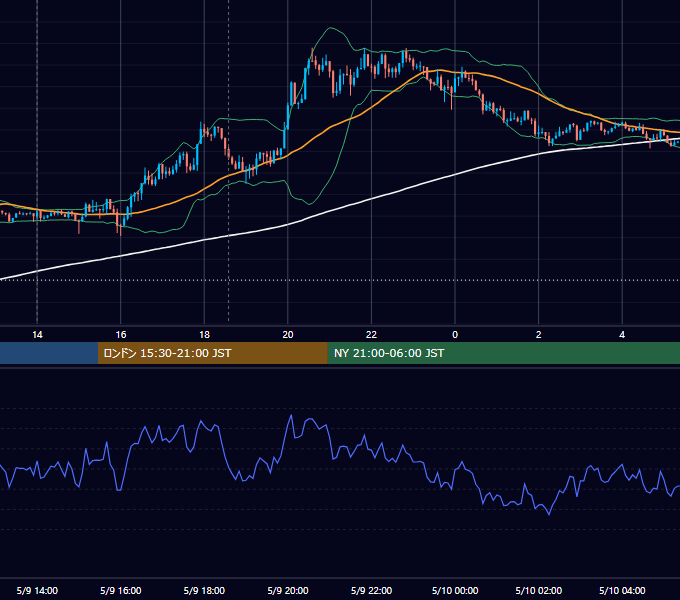Viewport: 680px width, 600px height.
Task: Click the 16 hour axis label
Action: [x=121, y=335]
